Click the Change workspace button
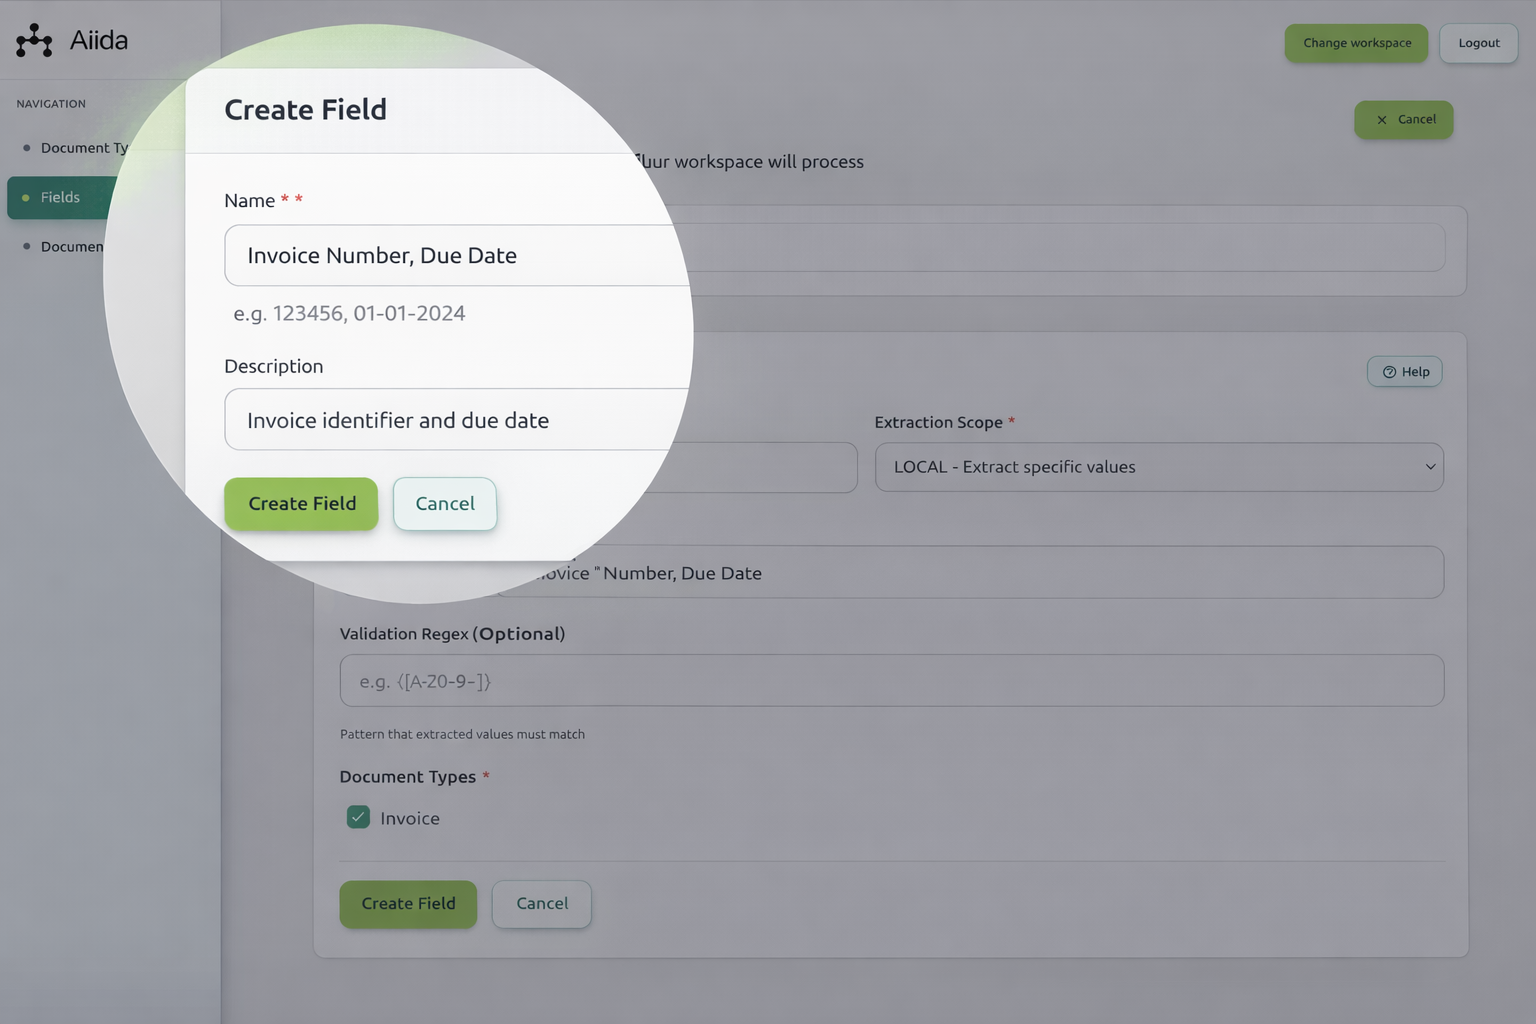 (x=1356, y=43)
